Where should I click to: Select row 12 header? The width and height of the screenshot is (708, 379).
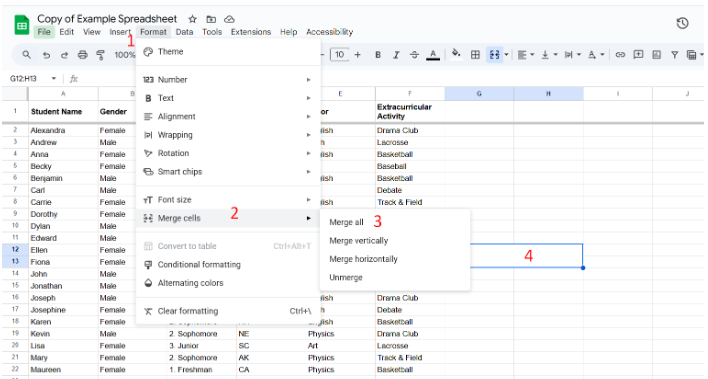[15, 250]
